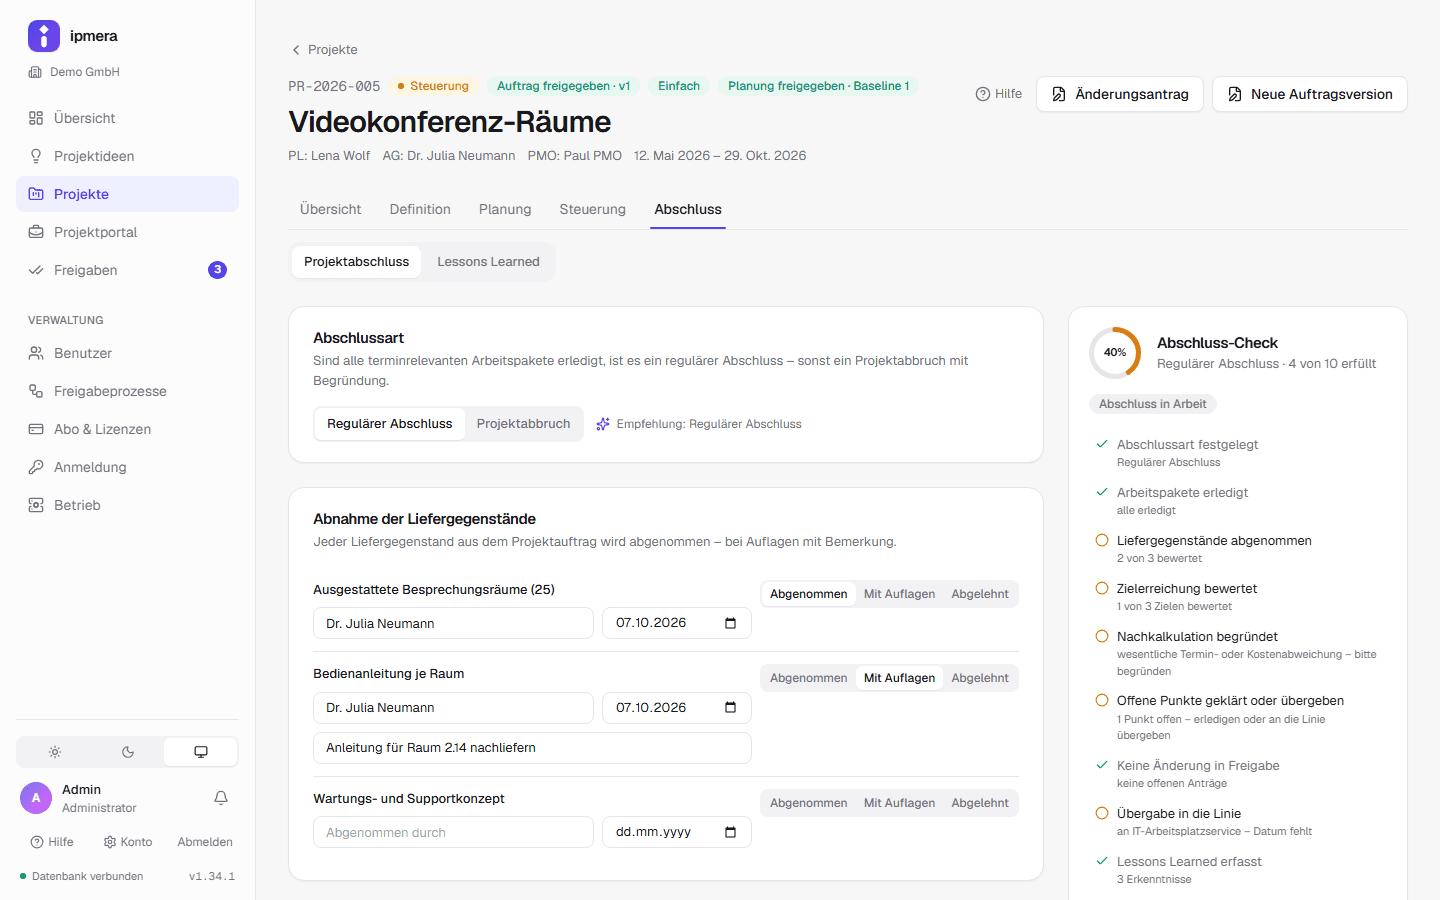Open Freigabeprozesse settings
The image size is (1440, 900).
coord(127,391)
